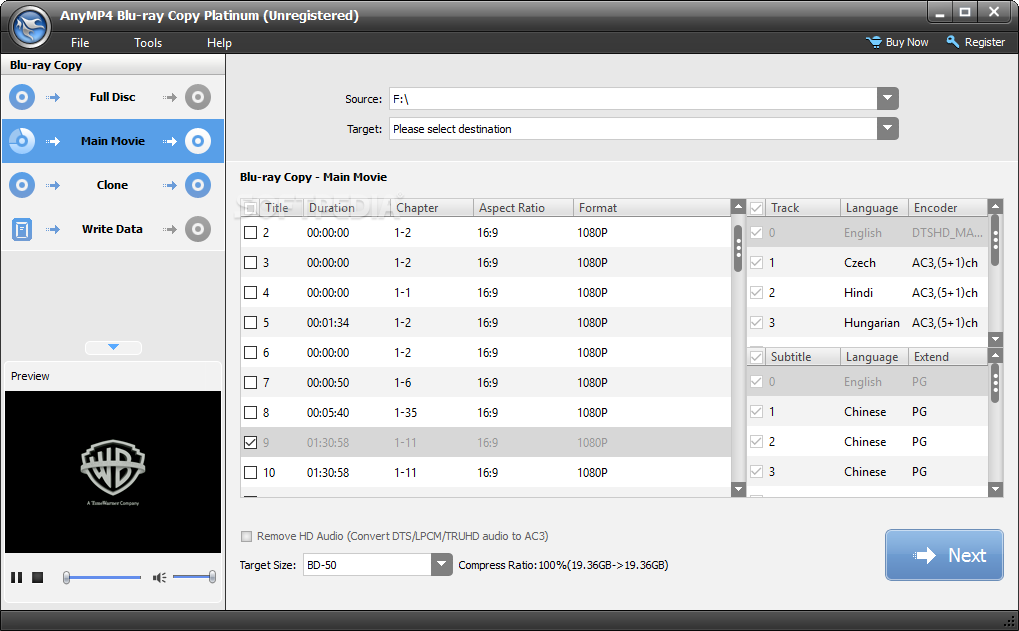Check title 10 checkbox

coord(250,472)
